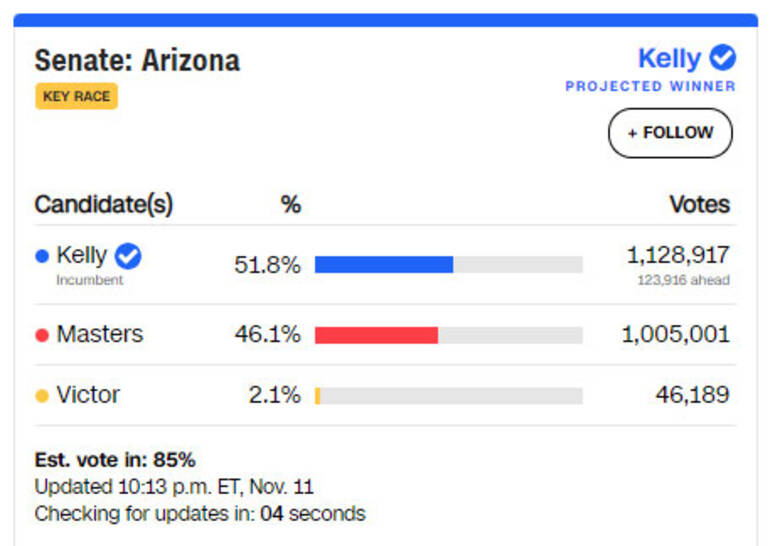The width and height of the screenshot is (775, 546).
Task: Click the PROJECTED WINNER label
Action: 650,87
